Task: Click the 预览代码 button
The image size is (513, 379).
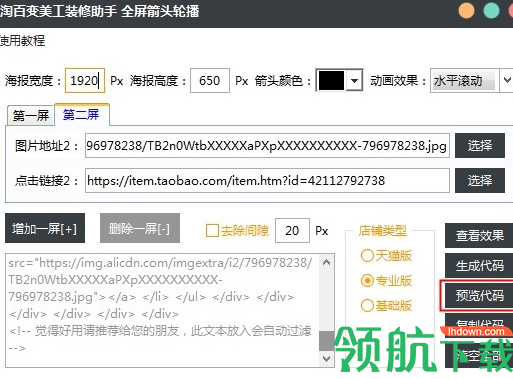Action: pyautogui.click(x=479, y=295)
